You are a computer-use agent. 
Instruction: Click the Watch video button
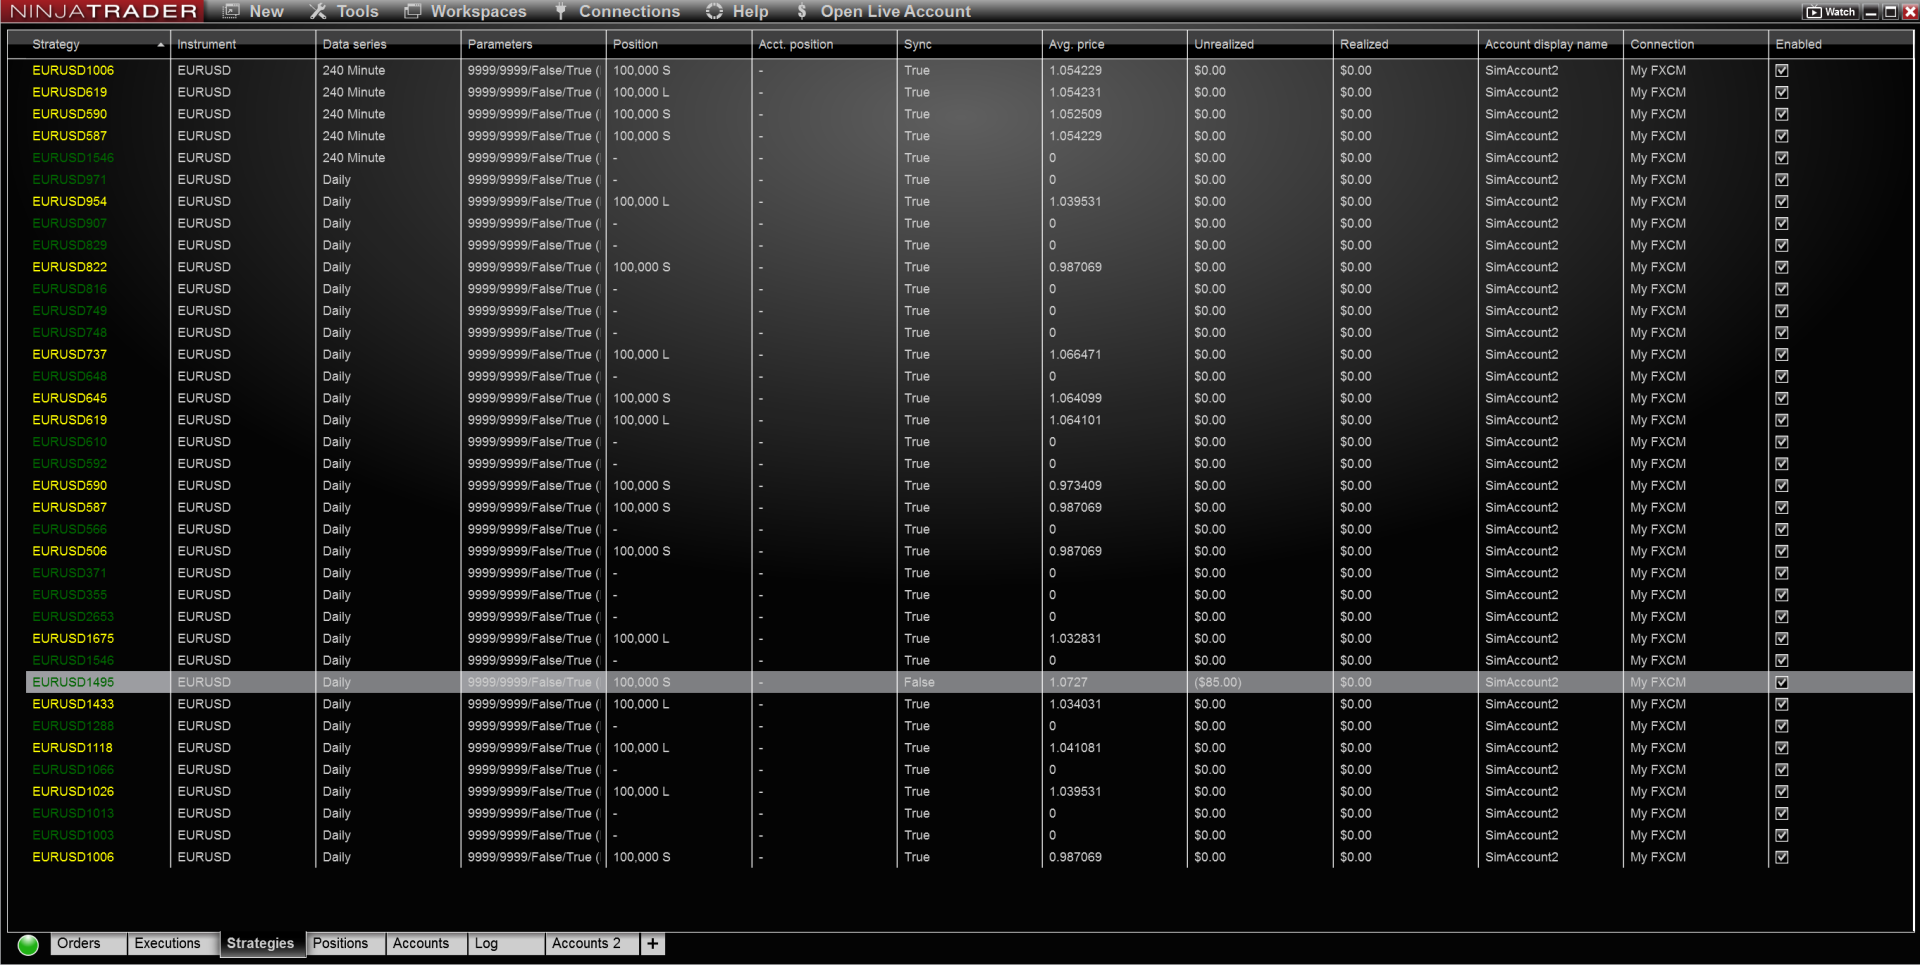(x=1831, y=12)
